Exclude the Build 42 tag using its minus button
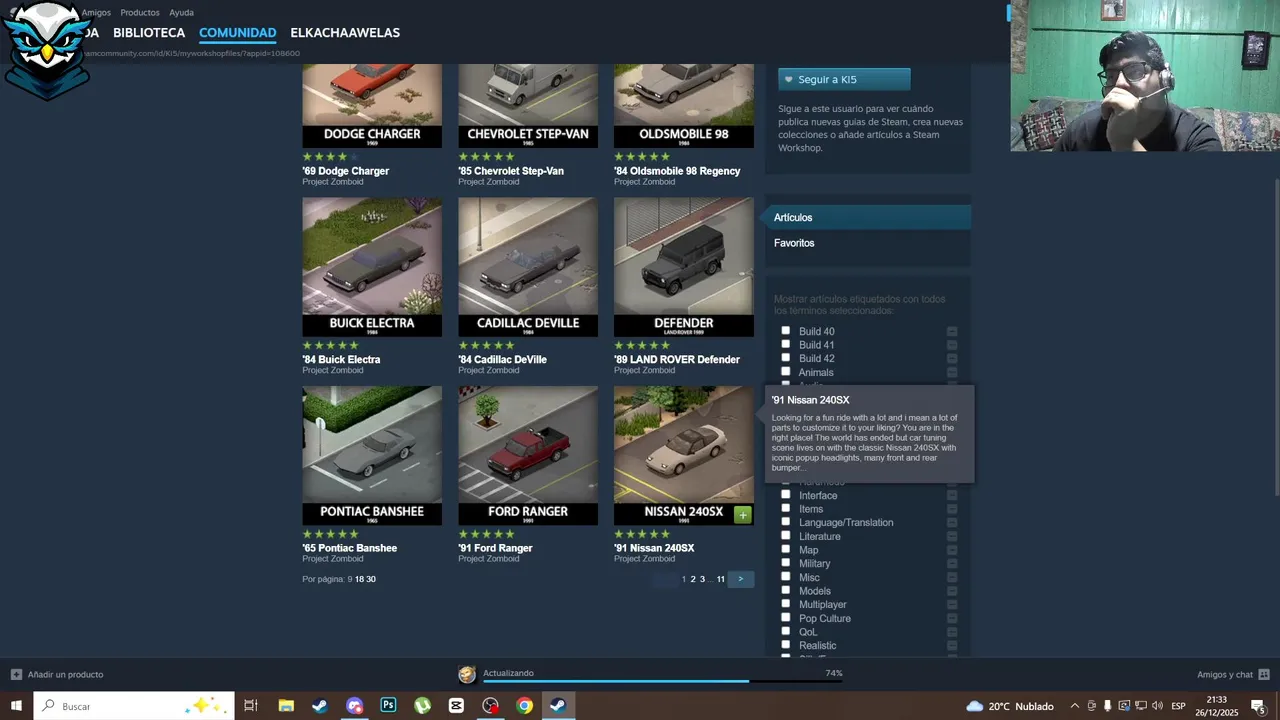 (x=952, y=359)
